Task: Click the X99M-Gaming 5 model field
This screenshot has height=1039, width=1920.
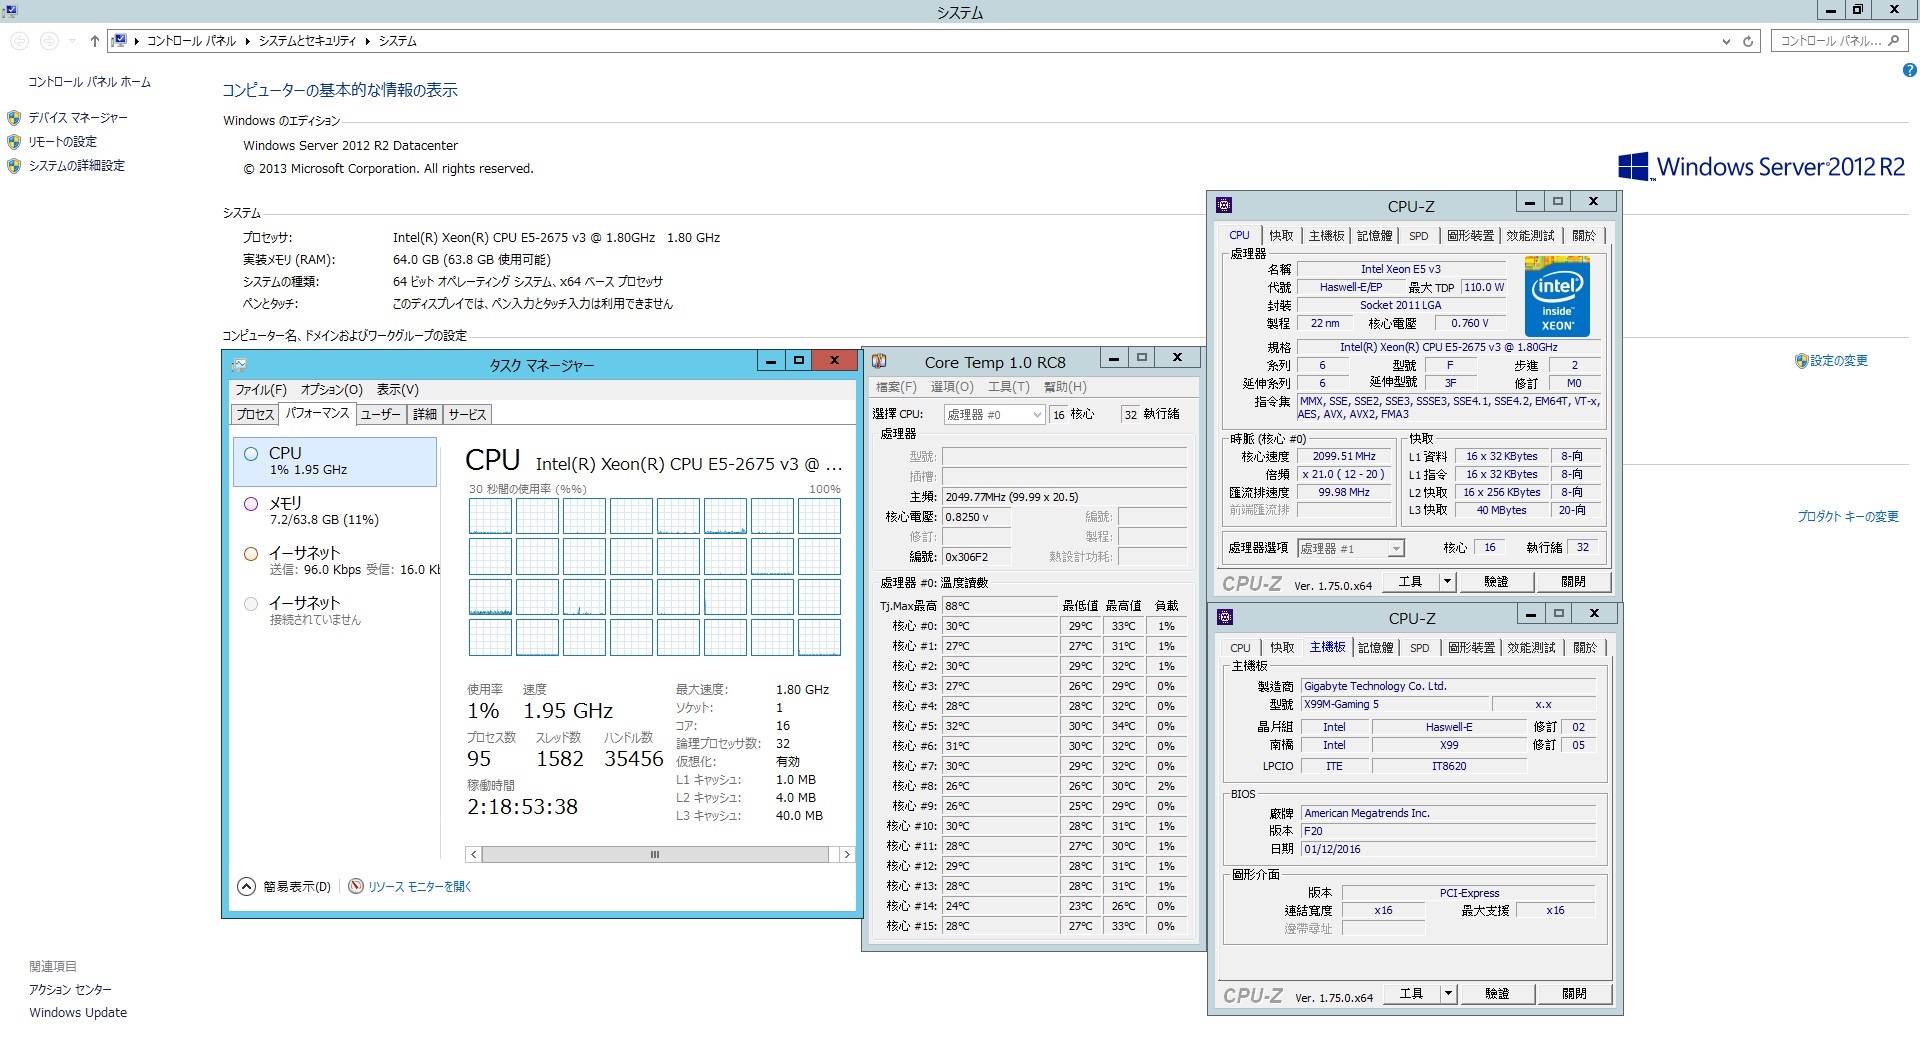Action: (x=1395, y=705)
